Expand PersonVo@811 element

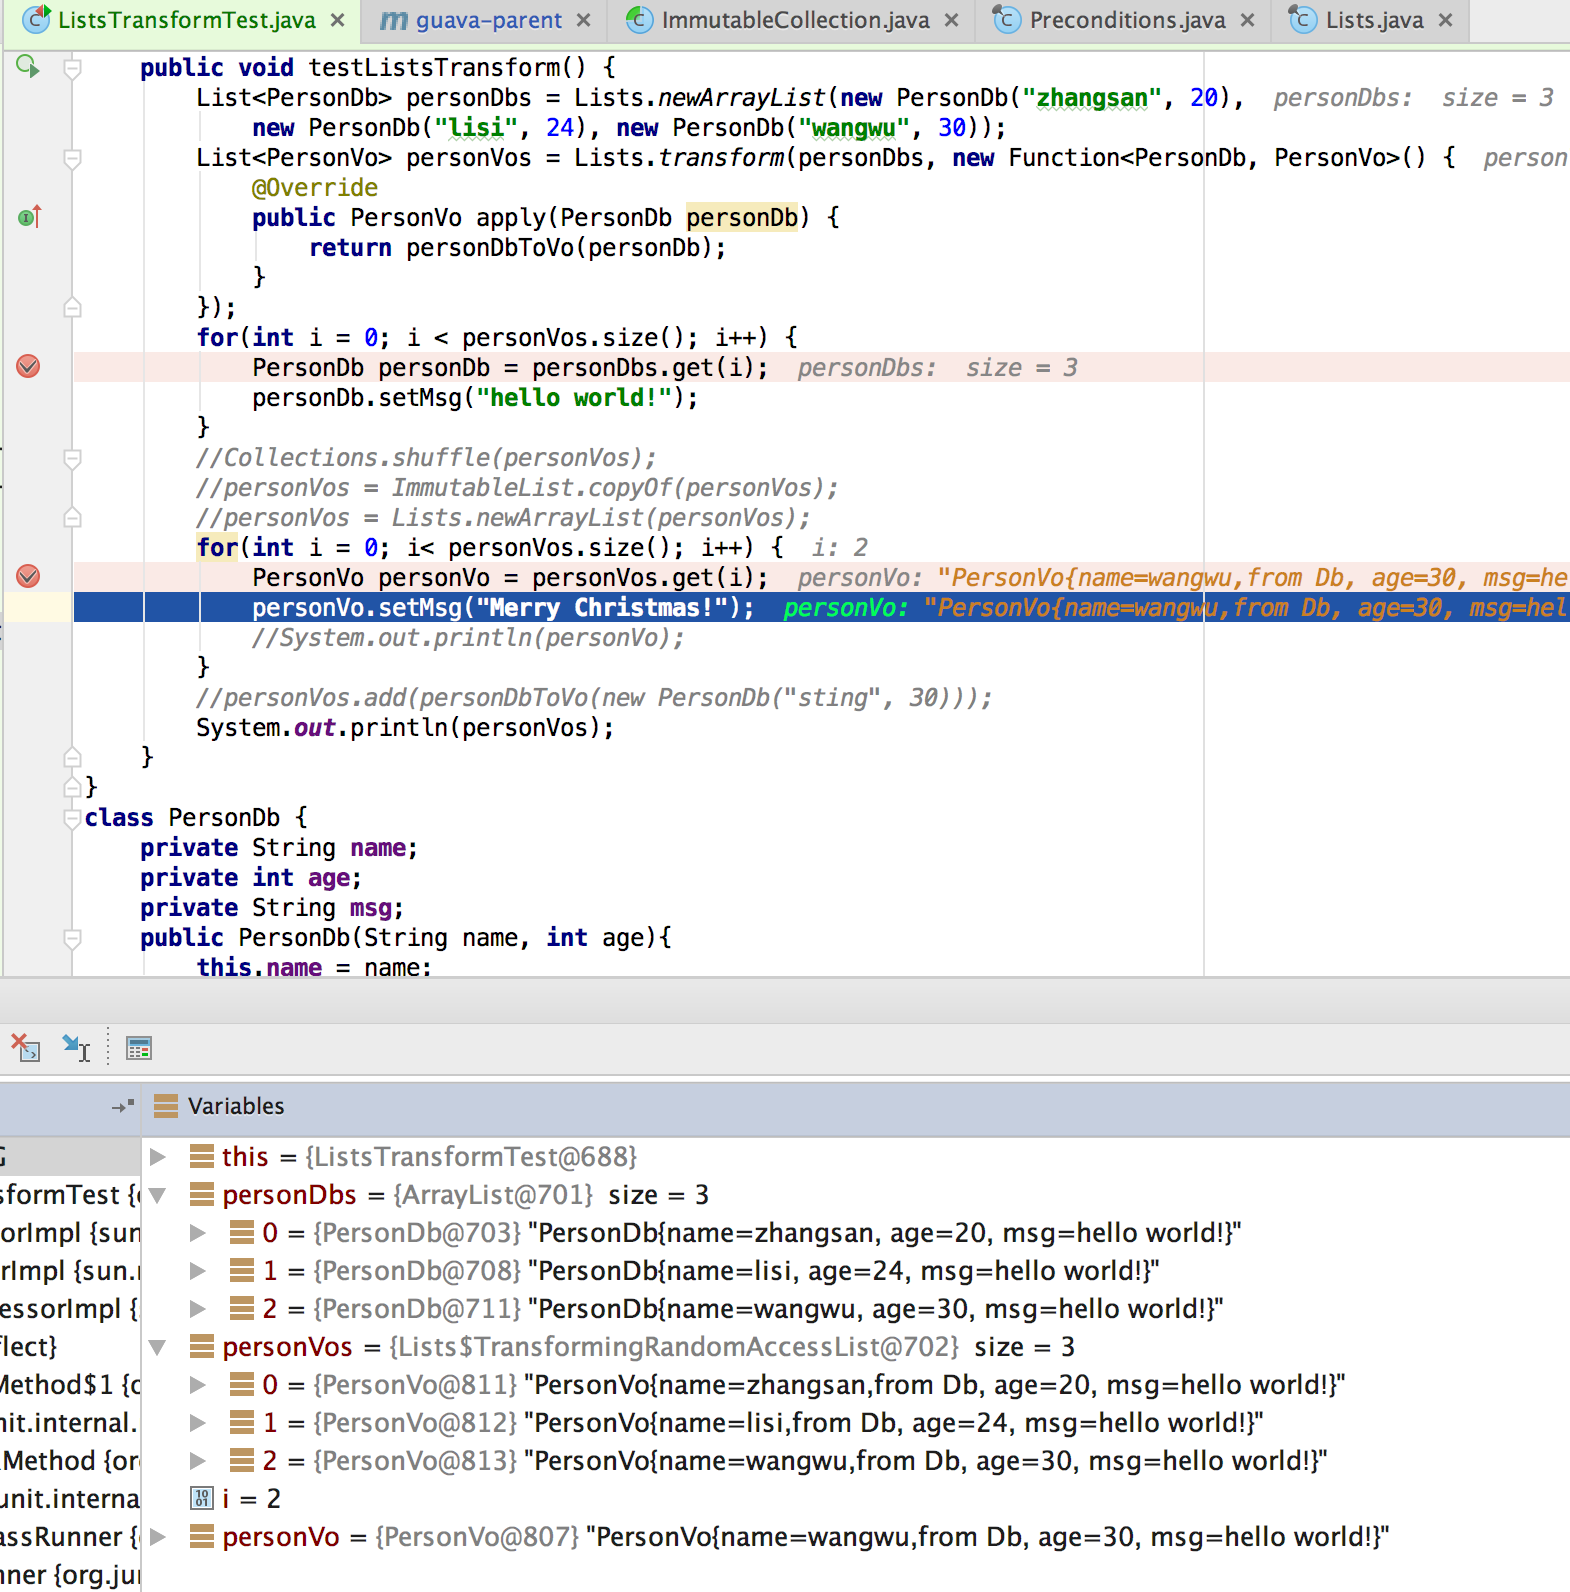tap(198, 1385)
